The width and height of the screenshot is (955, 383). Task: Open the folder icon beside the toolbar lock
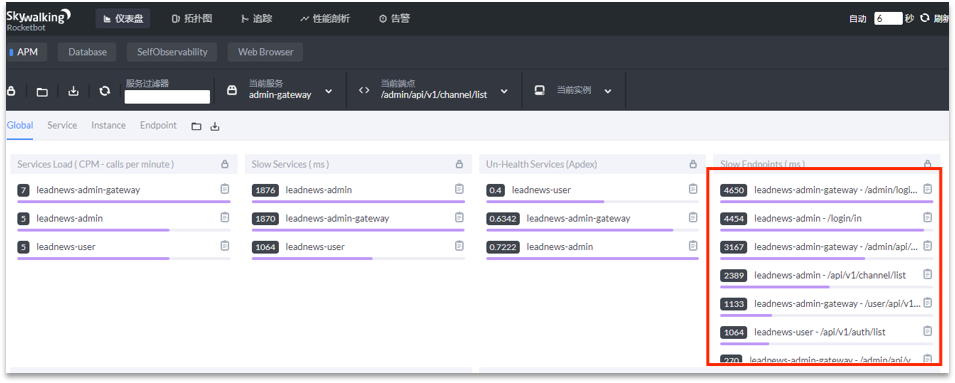pyautogui.click(x=42, y=92)
